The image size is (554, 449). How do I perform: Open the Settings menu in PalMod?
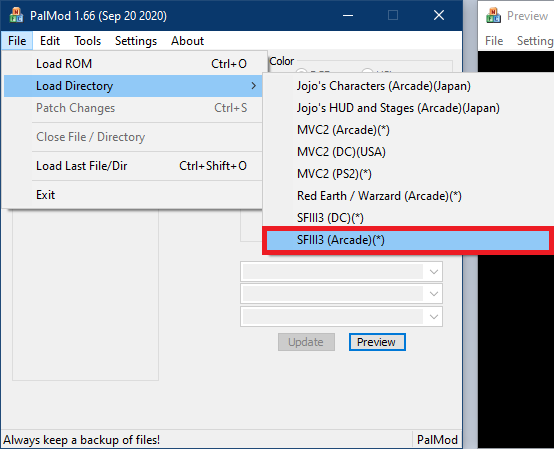point(136,41)
